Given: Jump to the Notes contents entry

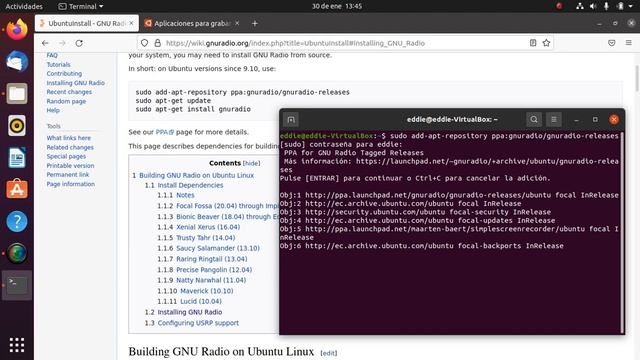Looking at the screenshot, I should pyautogui.click(x=185, y=195).
